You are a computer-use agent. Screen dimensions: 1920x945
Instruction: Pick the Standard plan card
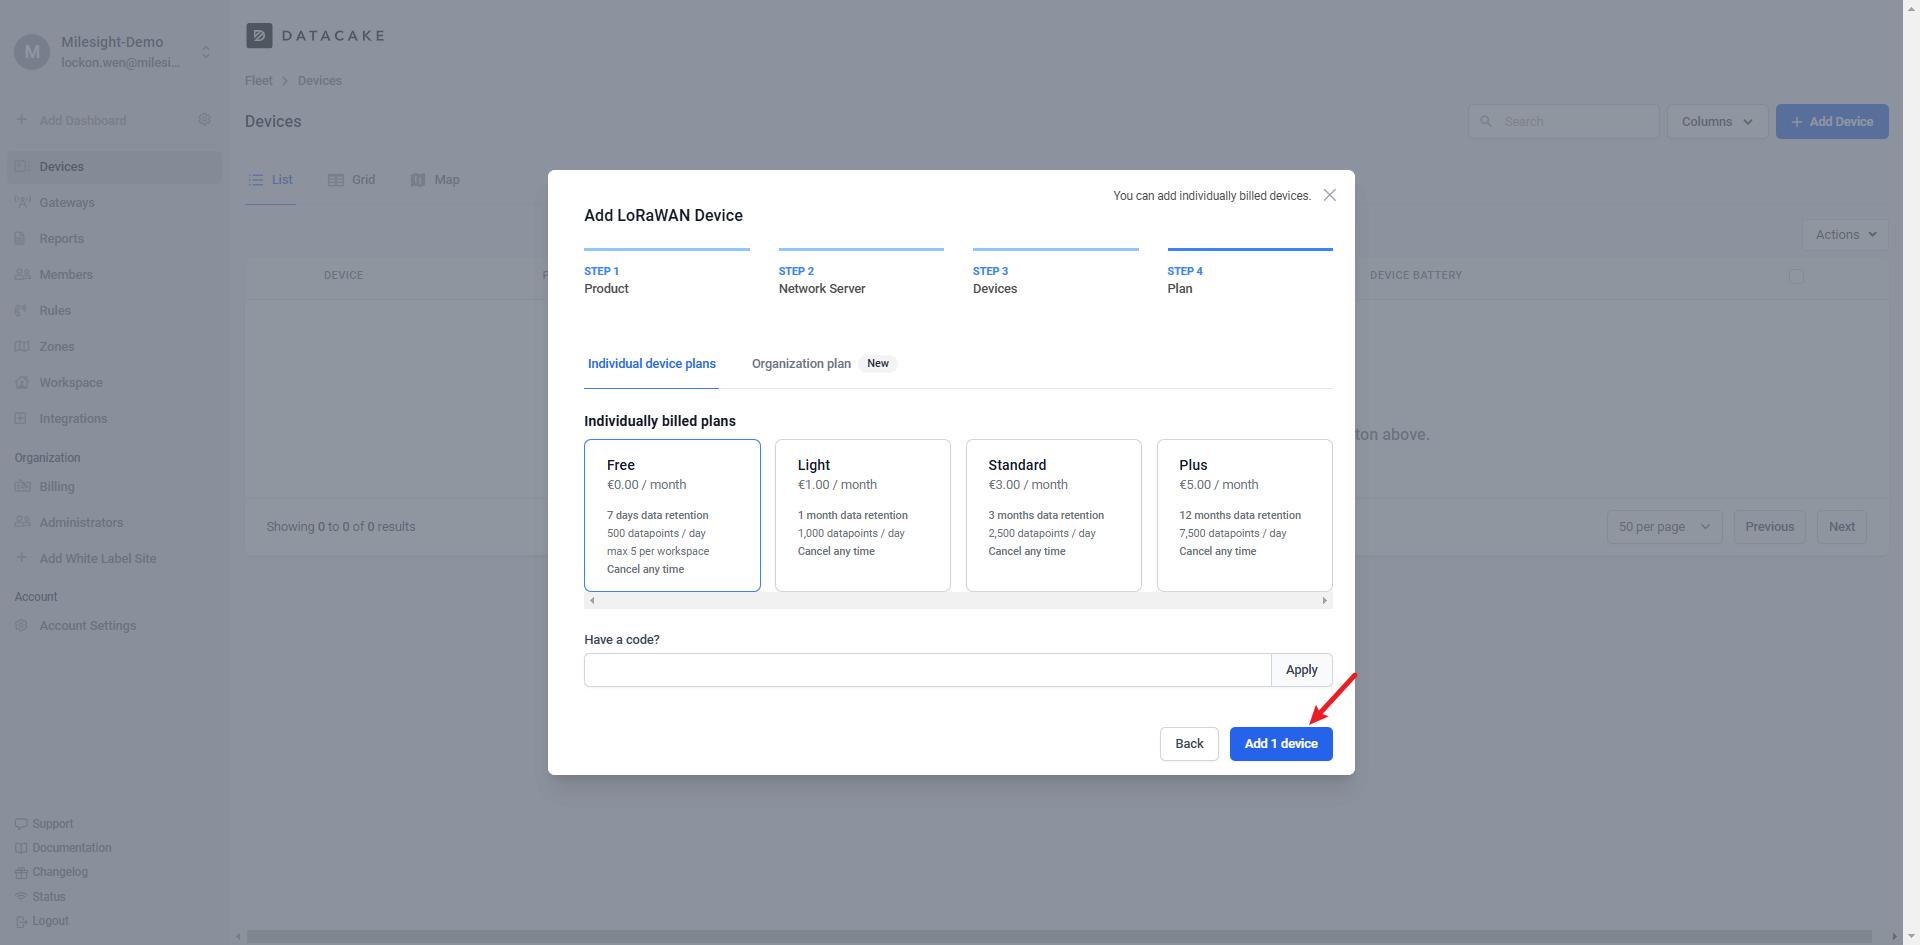tap(1053, 515)
